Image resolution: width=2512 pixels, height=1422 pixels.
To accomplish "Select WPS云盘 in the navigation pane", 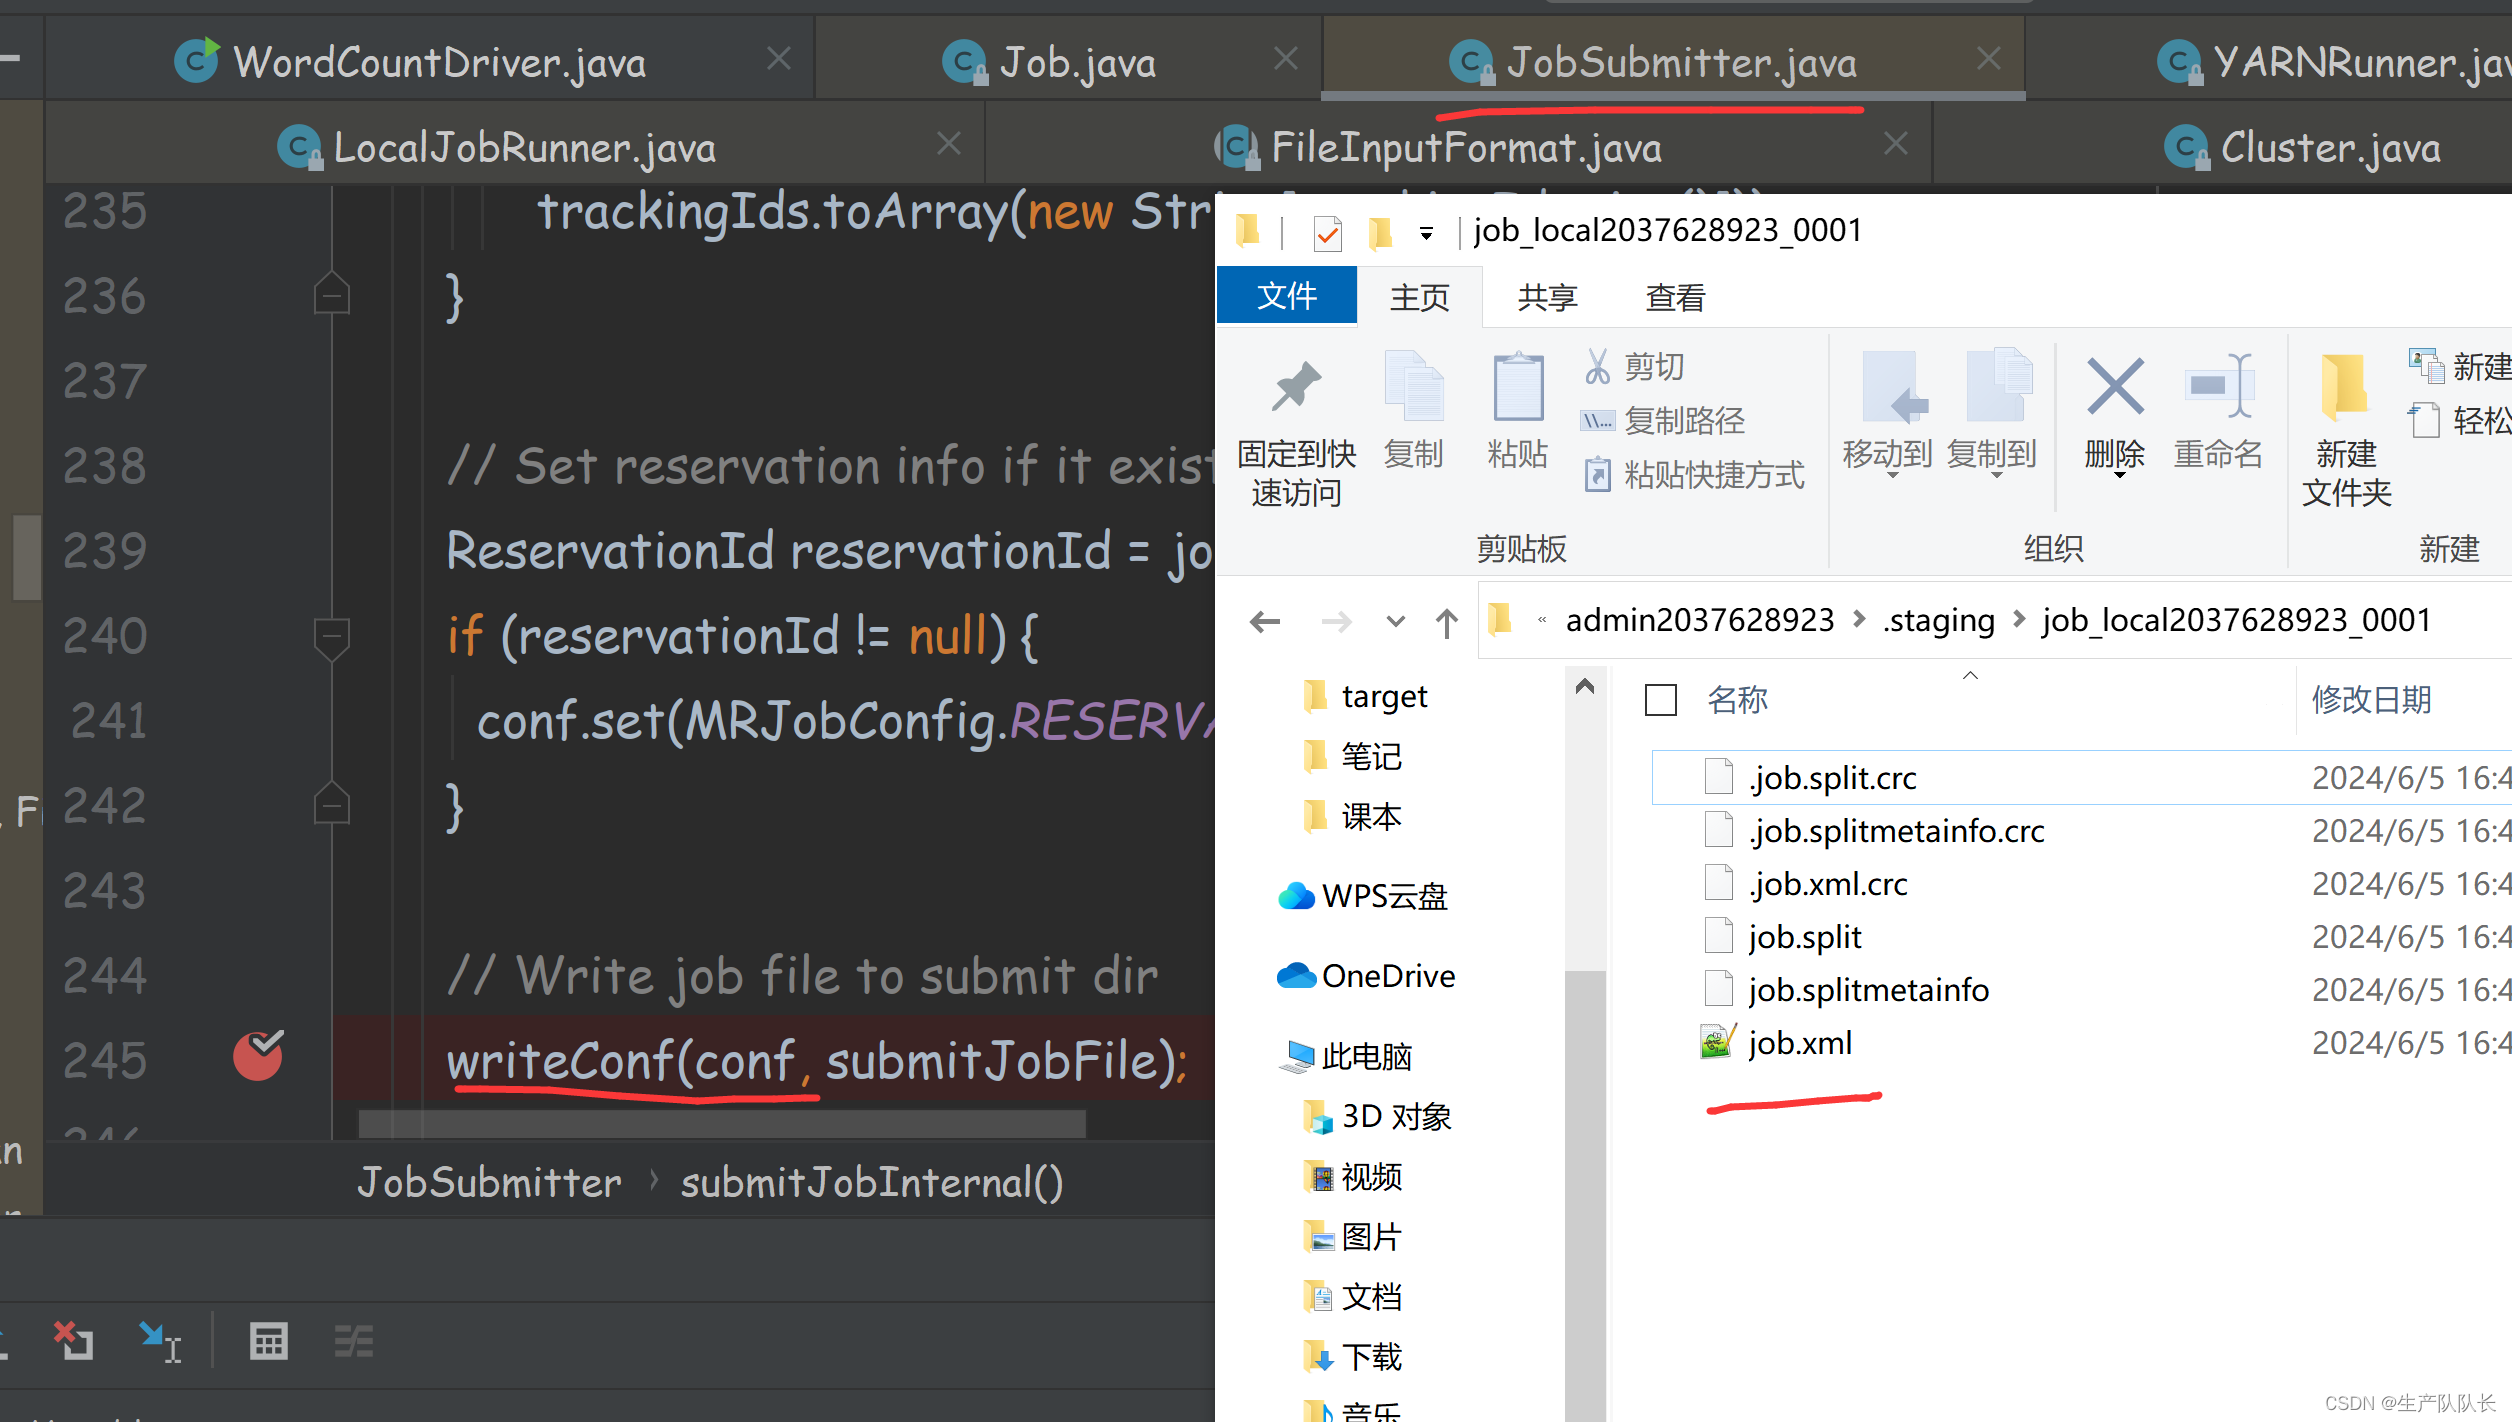I will click(x=1364, y=896).
